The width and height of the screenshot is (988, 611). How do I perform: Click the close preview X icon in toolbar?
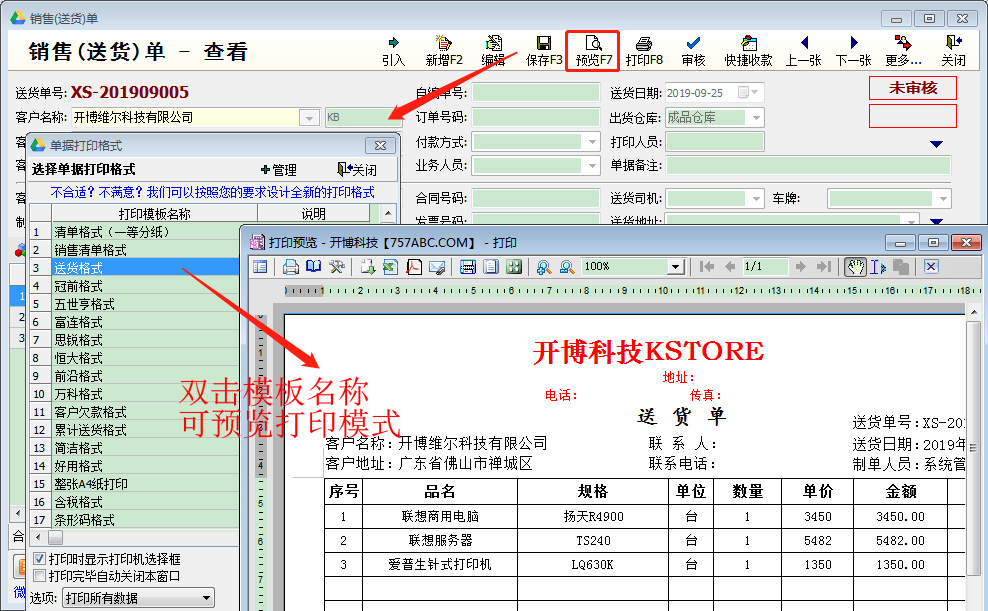pos(931,266)
